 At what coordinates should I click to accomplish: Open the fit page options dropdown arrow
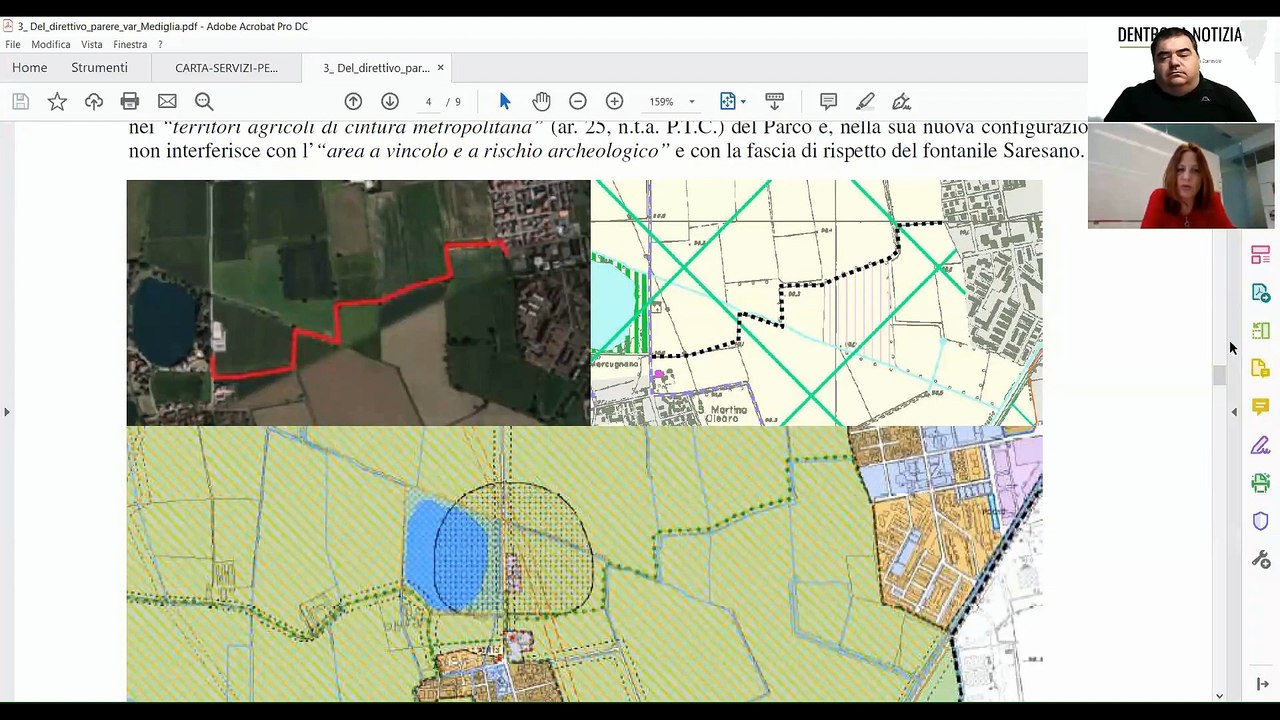coord(743,102)
